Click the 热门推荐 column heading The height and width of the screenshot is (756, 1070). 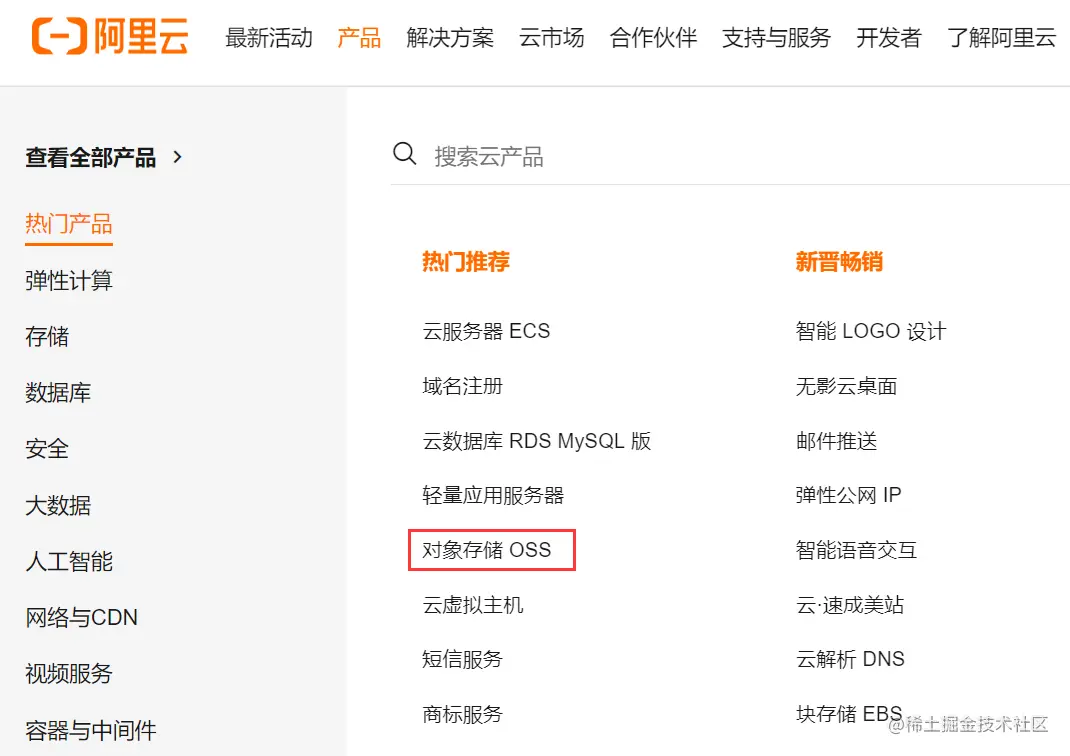(x=466, y=261)
